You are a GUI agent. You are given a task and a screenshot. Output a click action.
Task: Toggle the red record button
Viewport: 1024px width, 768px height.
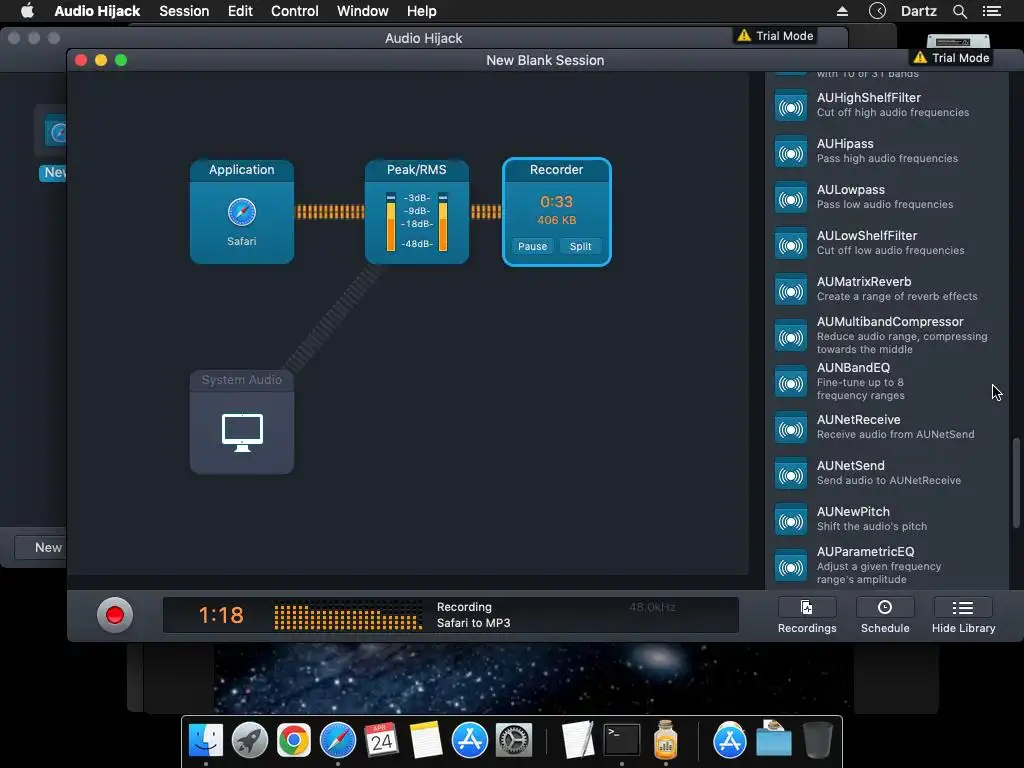[x=115, y=615]
